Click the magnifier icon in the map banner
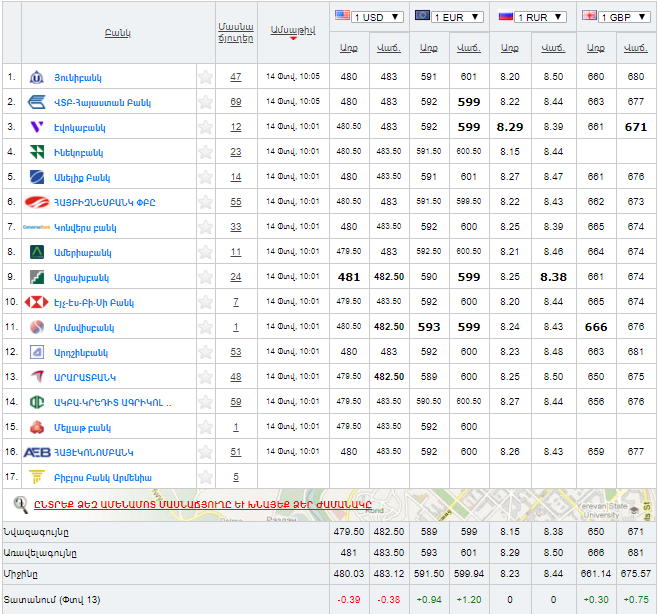 coord(20,504)
